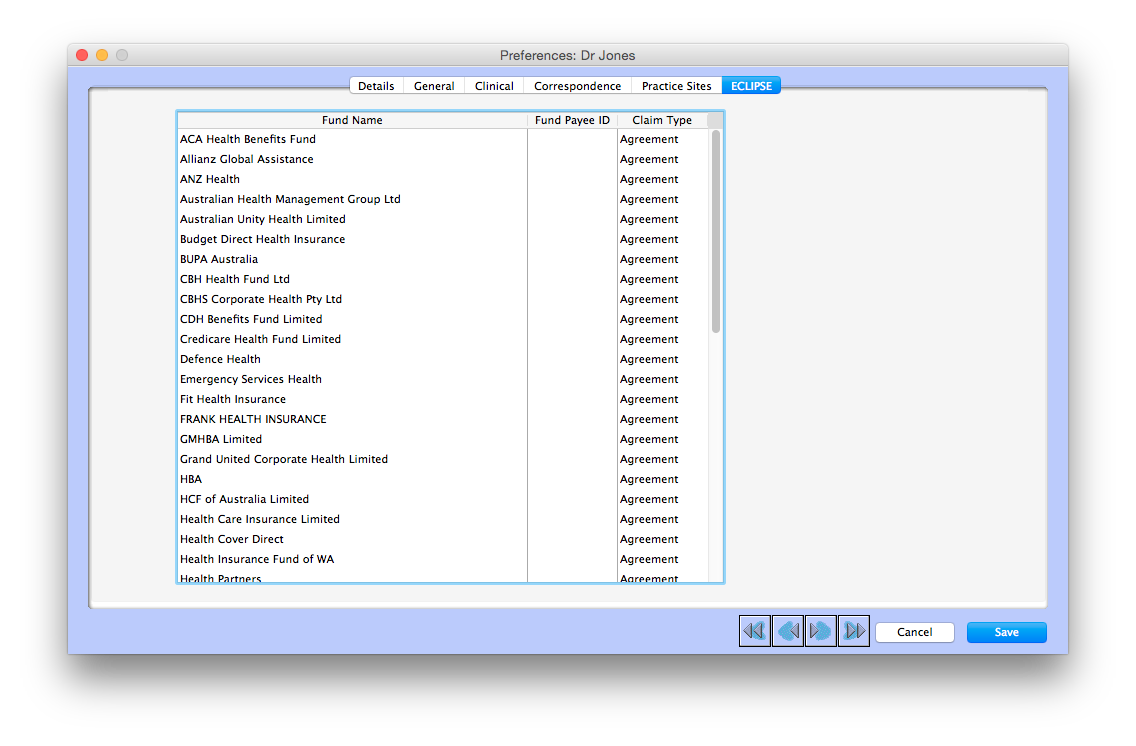The height and width of the screenshot is (746, 1136).
Task: Open the Correspondence tab
Action: coord(577,85)
